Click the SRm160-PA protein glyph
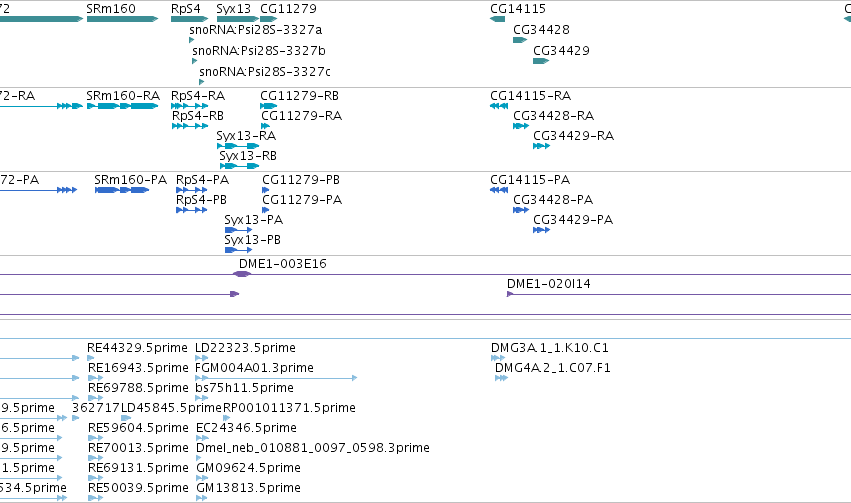 122,190
